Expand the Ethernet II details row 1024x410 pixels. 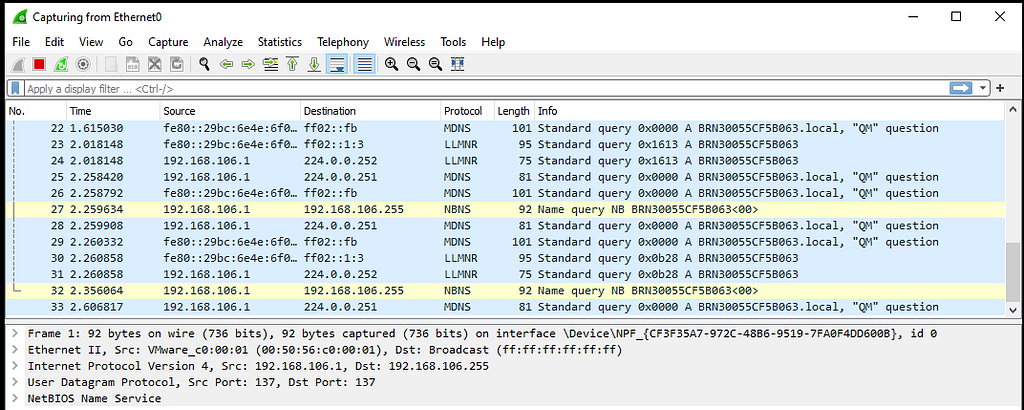(16, 349)
